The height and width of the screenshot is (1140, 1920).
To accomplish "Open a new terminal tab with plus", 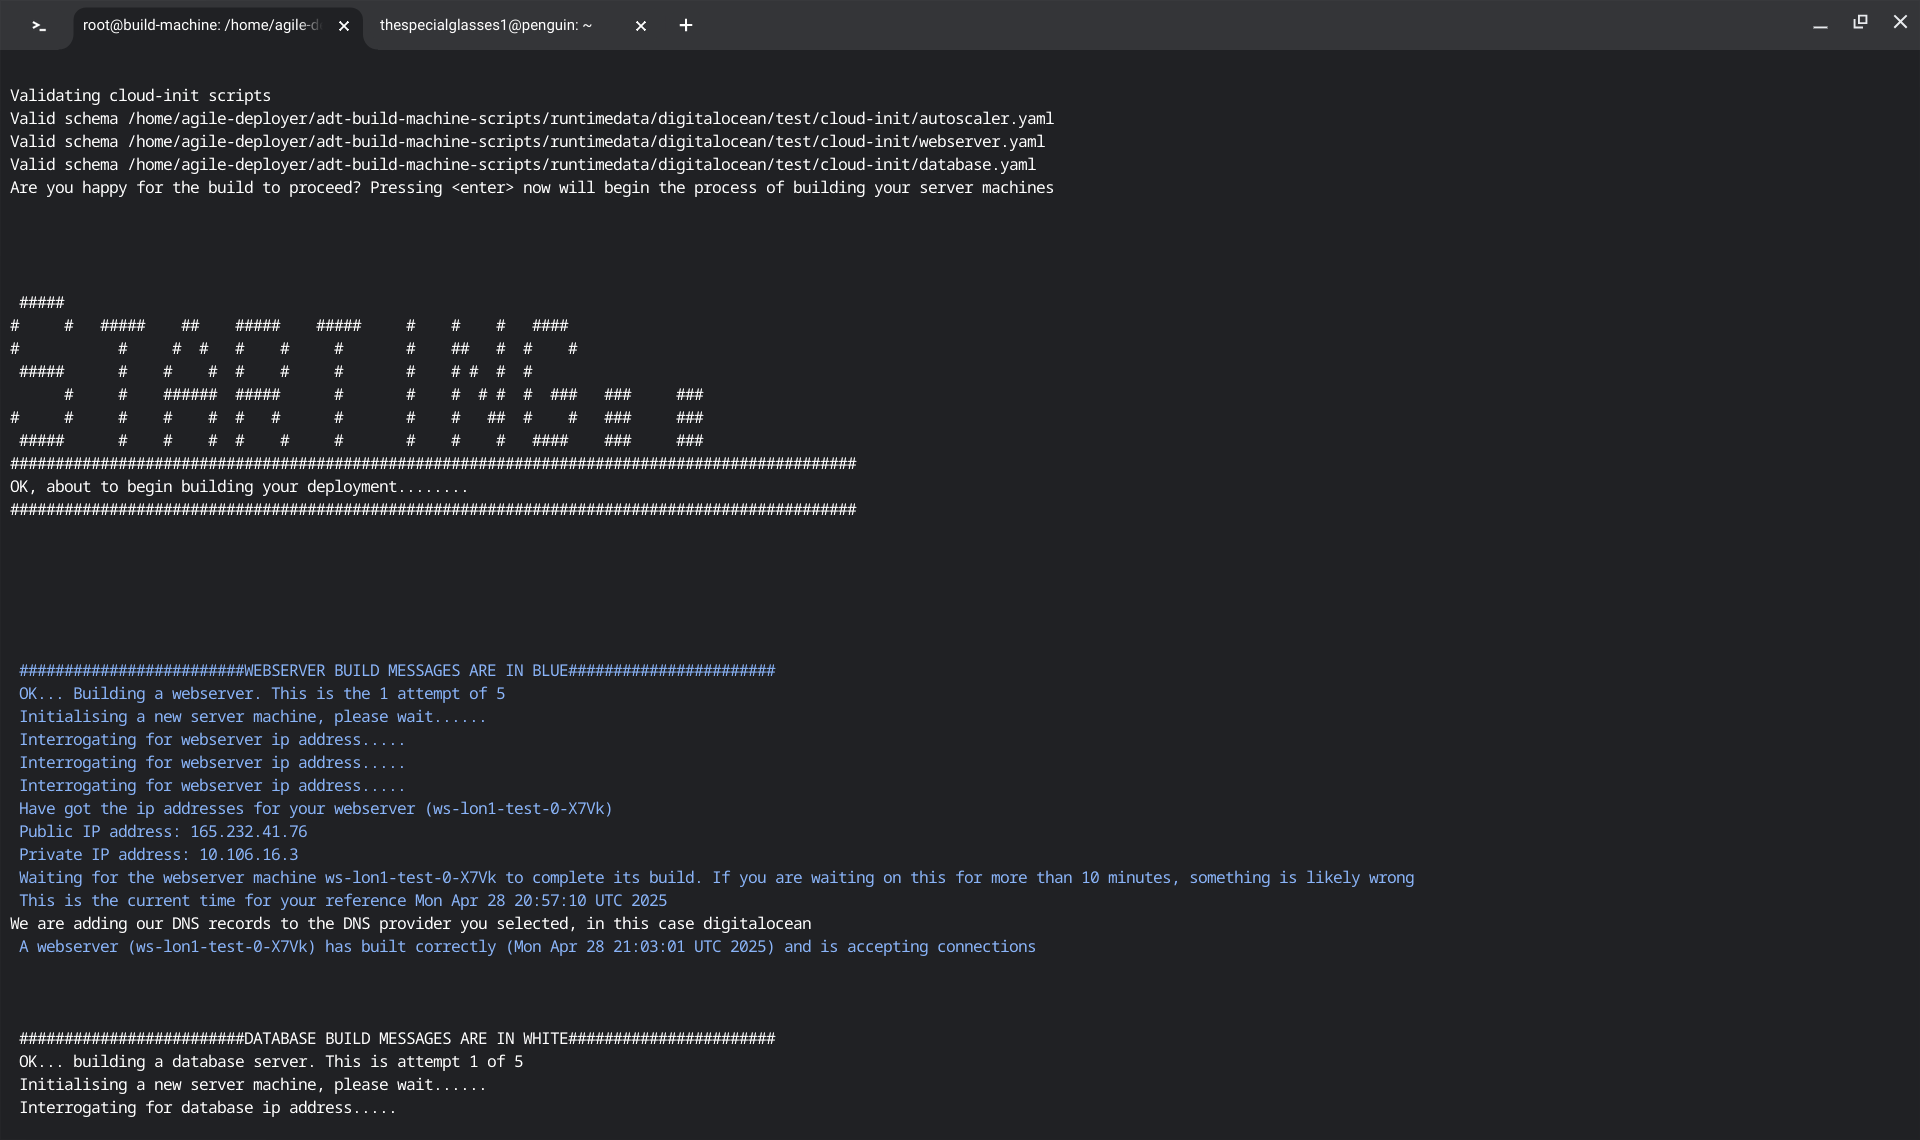I will coord(686,26).
